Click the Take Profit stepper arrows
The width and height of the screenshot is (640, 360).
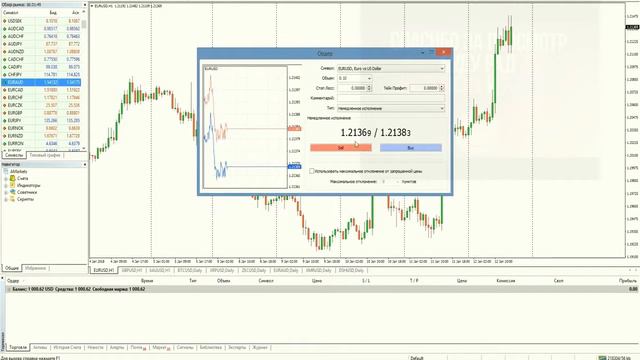pos(442,88)
